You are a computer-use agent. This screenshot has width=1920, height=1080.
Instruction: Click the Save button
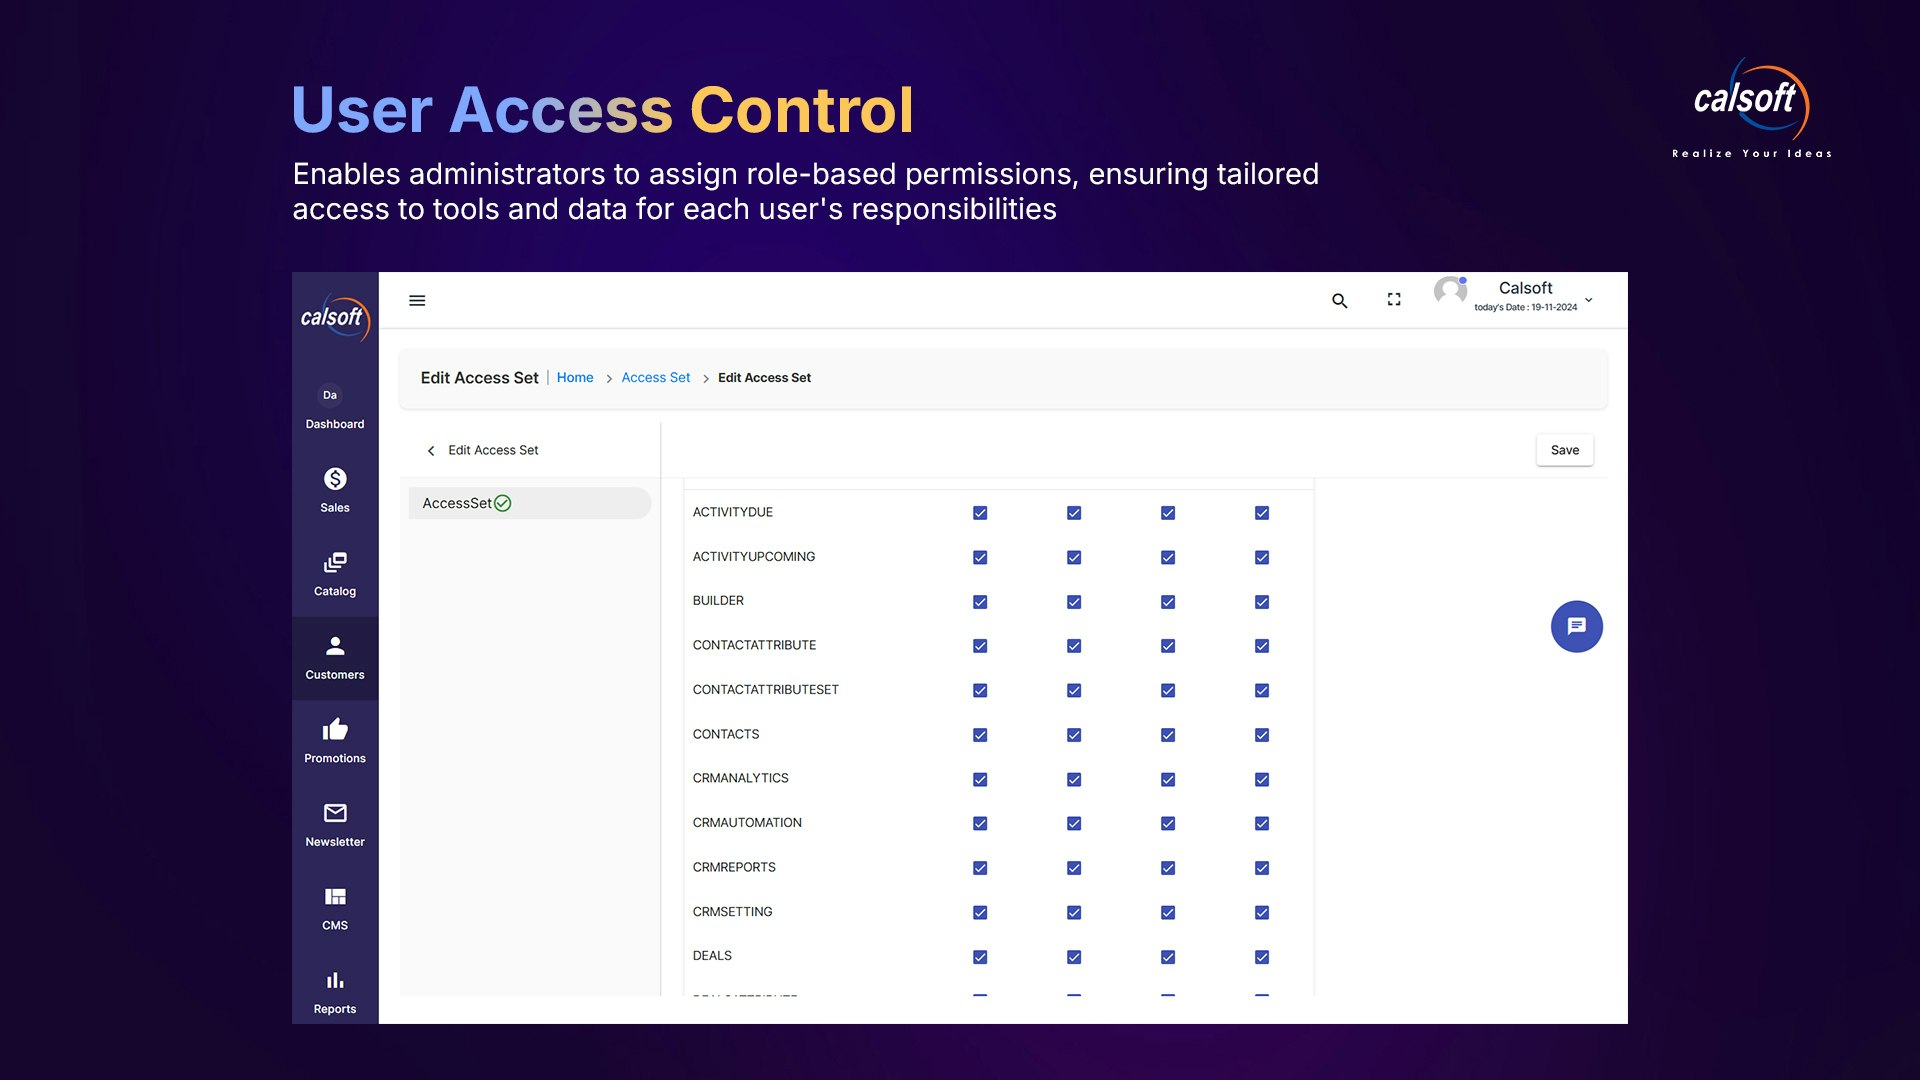1565,450
